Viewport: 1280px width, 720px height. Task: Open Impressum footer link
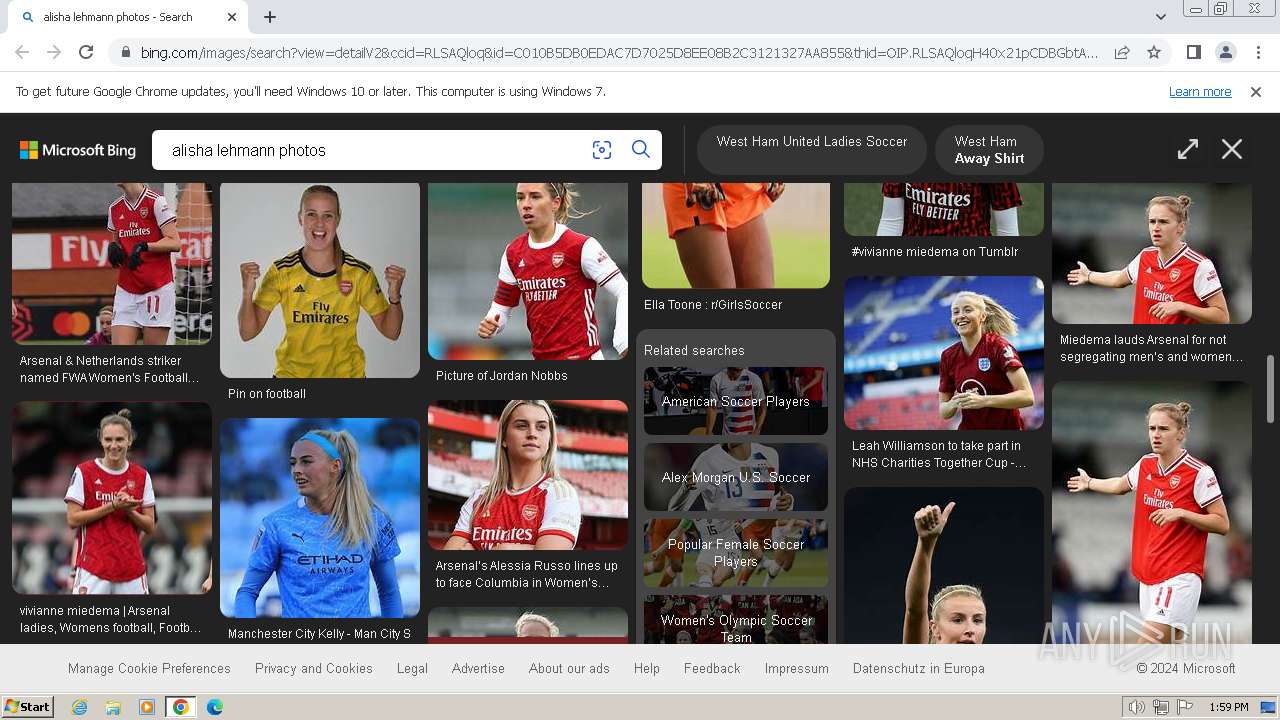pos(797,668)
